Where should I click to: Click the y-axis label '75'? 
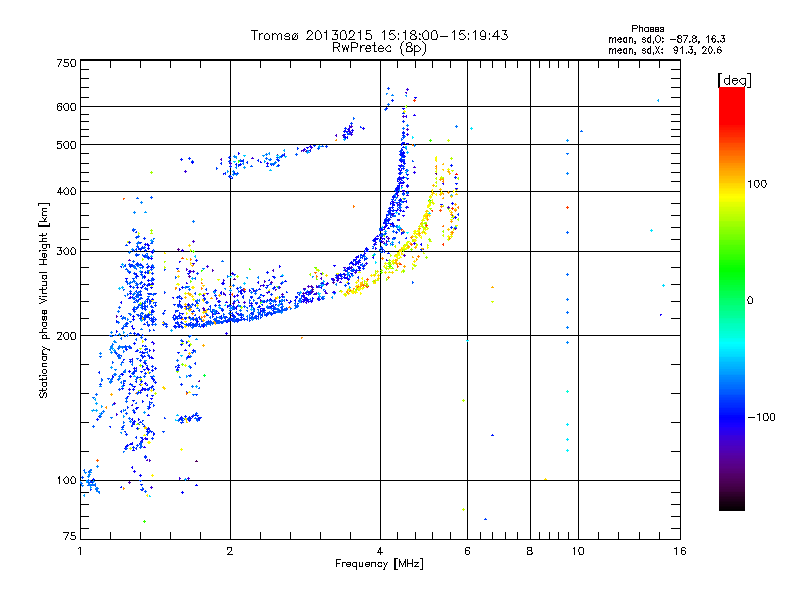(x=70, y=536)
